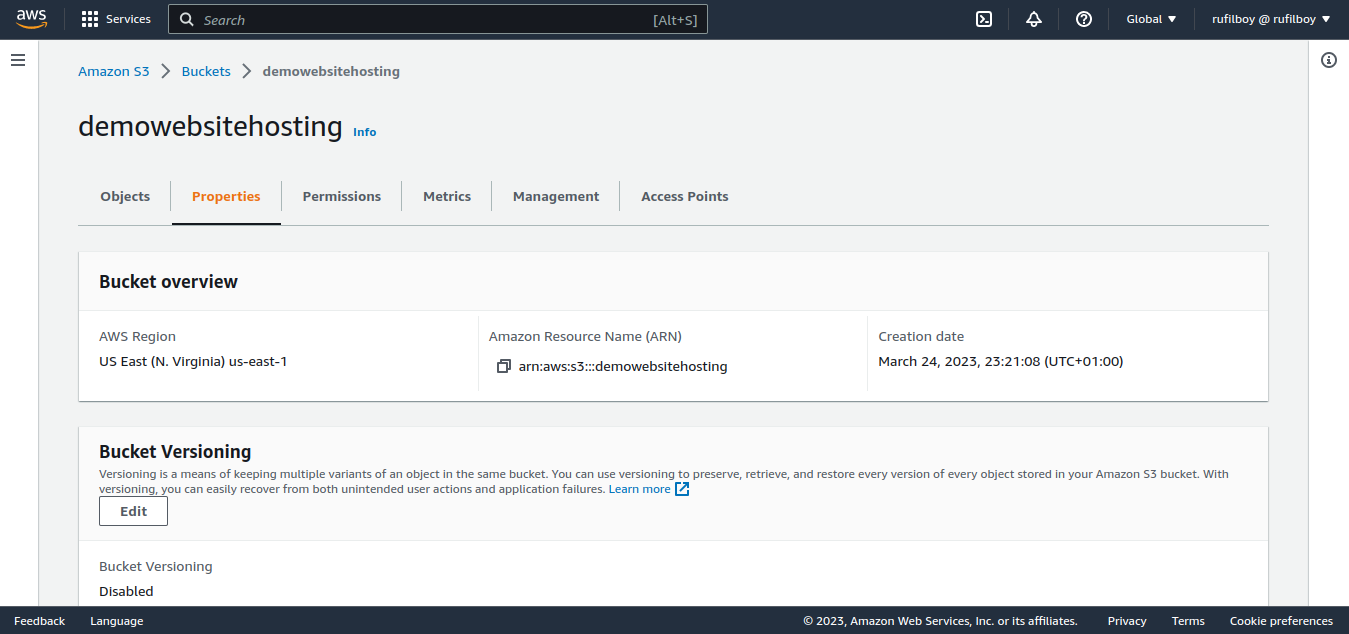Screen dimensions: 1349x634
Task: Expand the Global region dropdown
Action: 1151,19
